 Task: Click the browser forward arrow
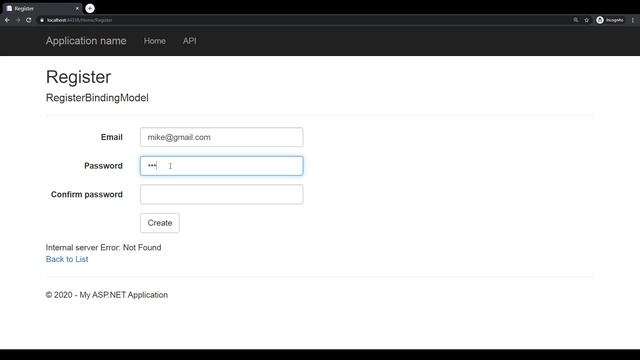18,20
